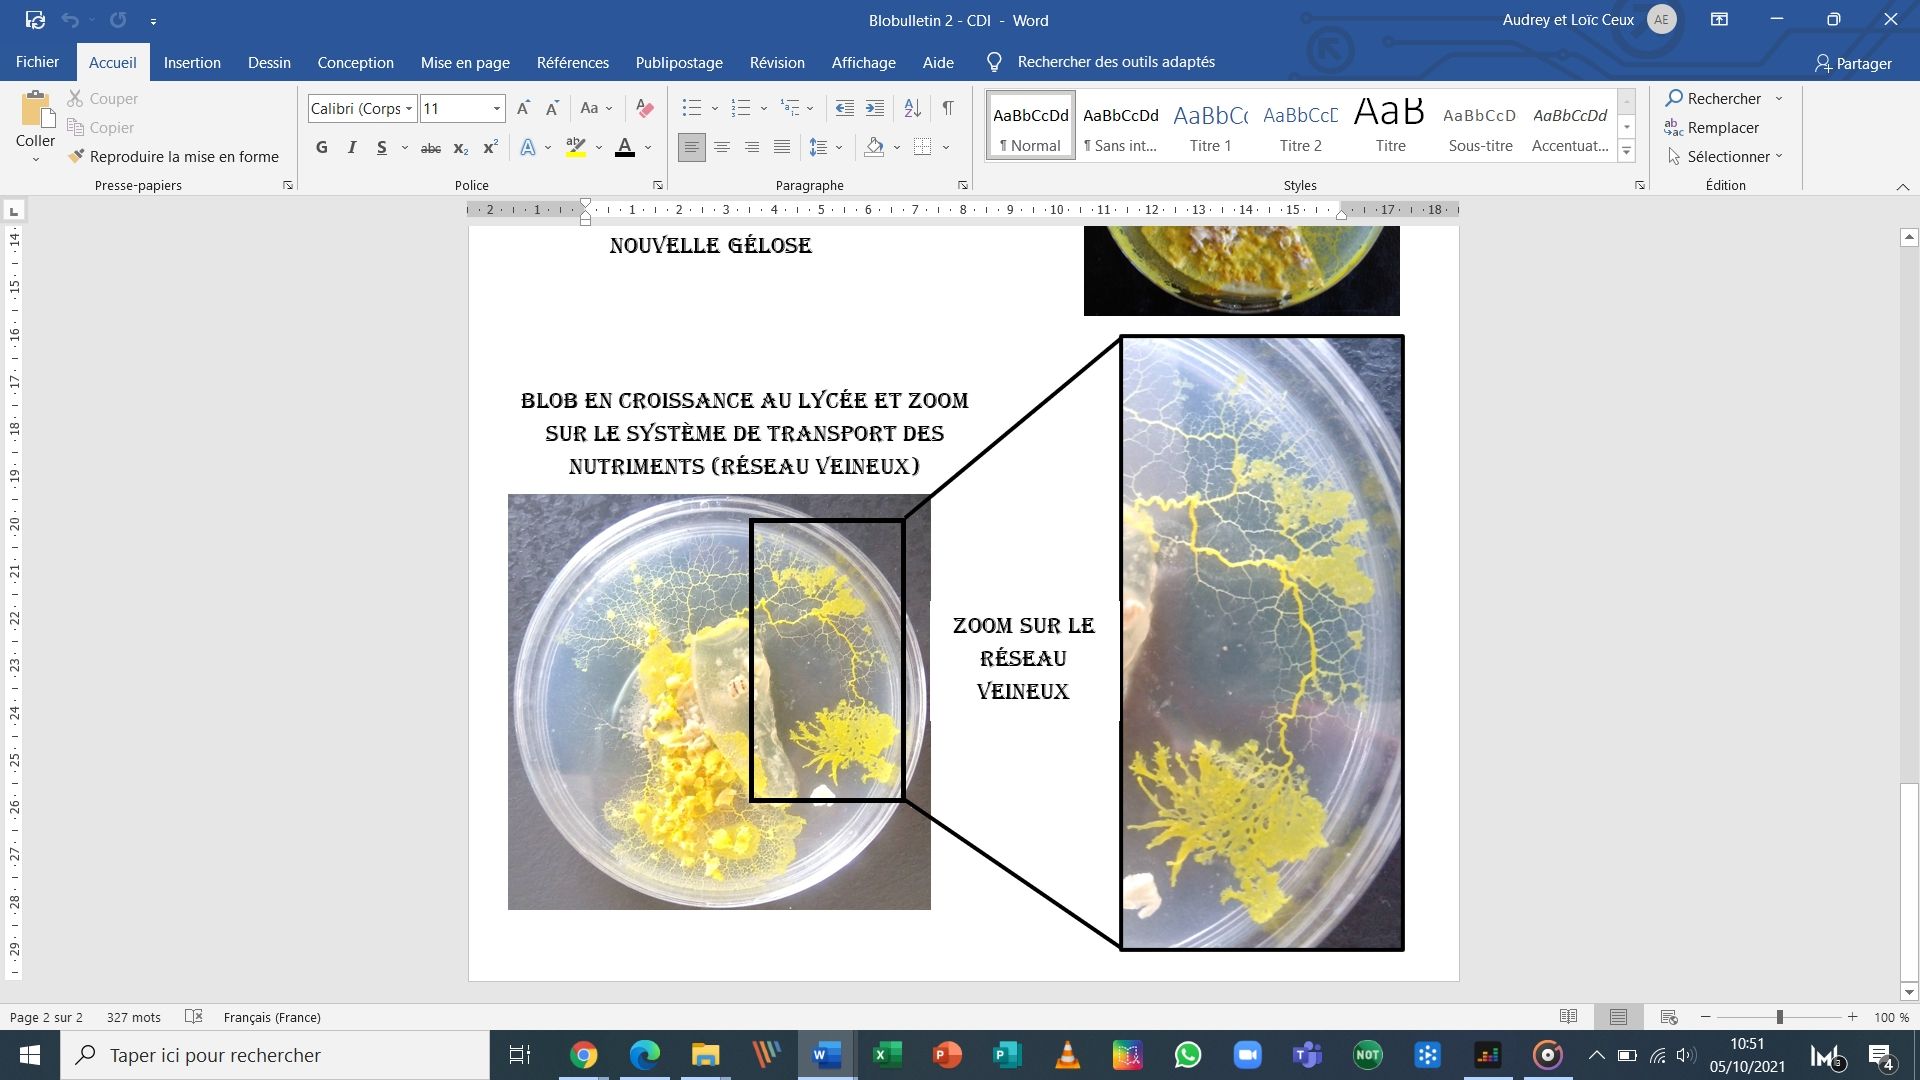This screenshot has width=1920, height=1080.
Task: Expand the font size dropdown
Action: pos(496,108)
